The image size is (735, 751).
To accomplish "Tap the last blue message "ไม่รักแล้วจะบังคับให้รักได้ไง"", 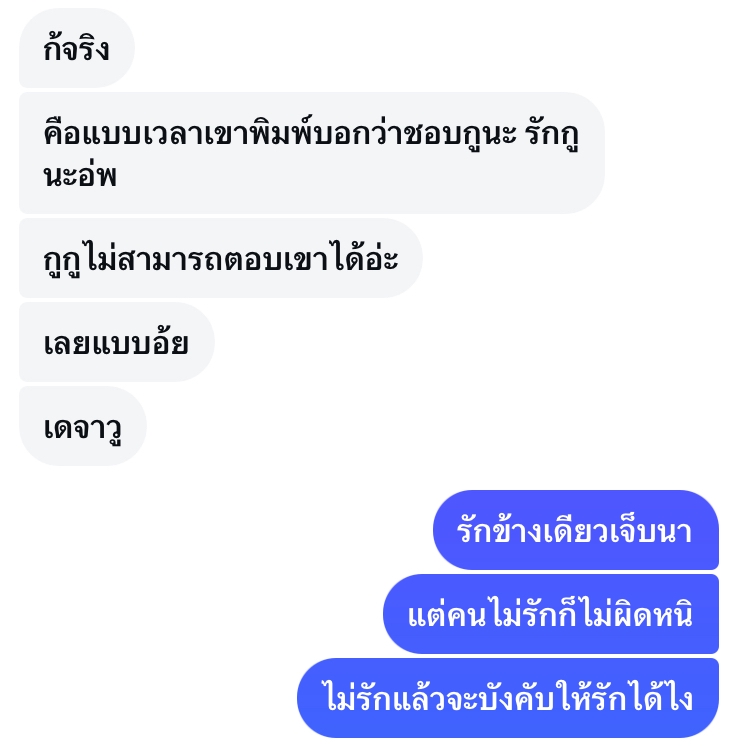I will point(508,698).
